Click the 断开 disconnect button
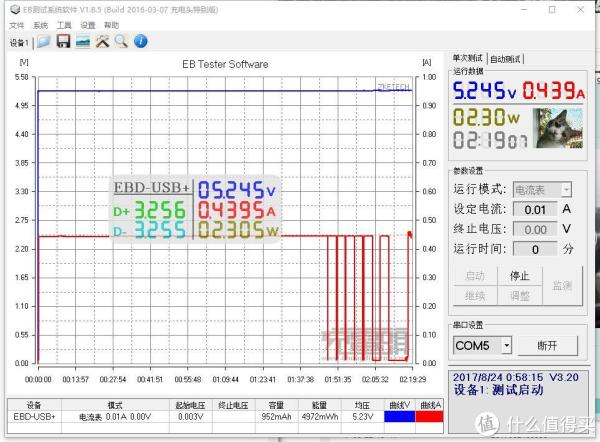Screen dimensions: 600x442 547,345
